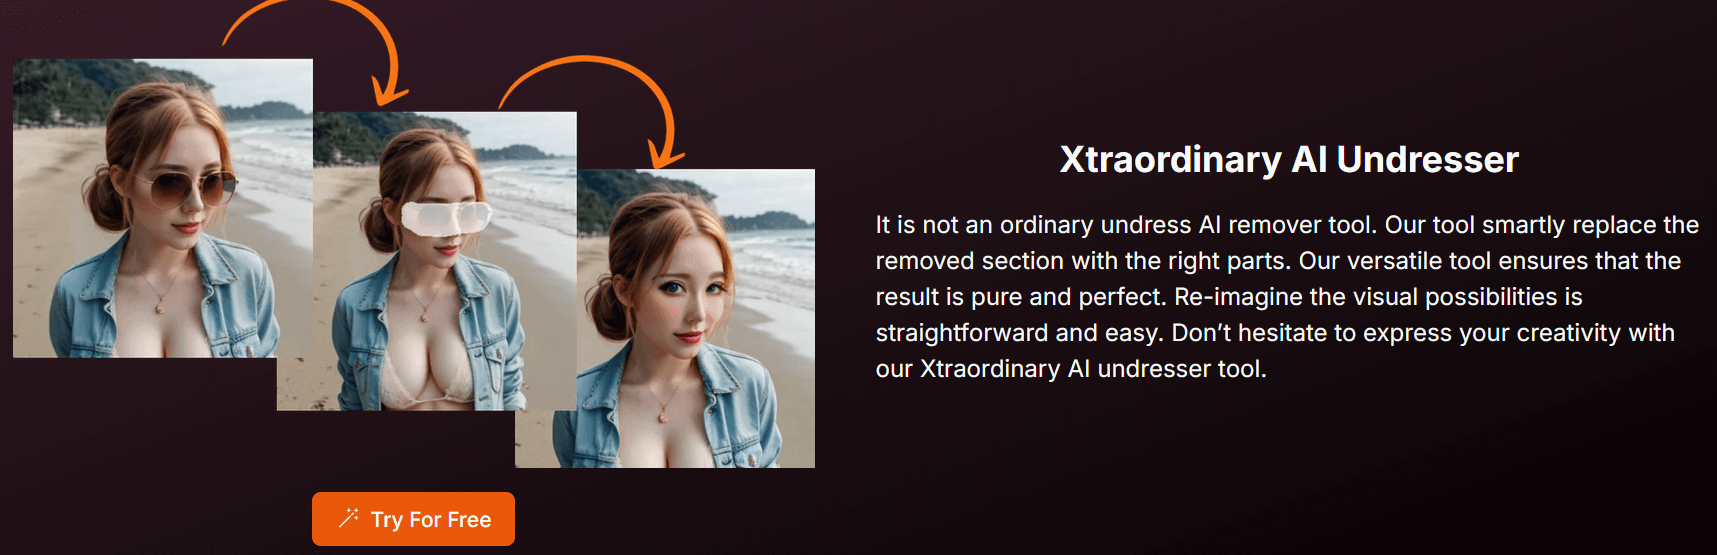1717x555 pixels.
Task: Click the Try For Free button
Action: (x=413, y=519)
